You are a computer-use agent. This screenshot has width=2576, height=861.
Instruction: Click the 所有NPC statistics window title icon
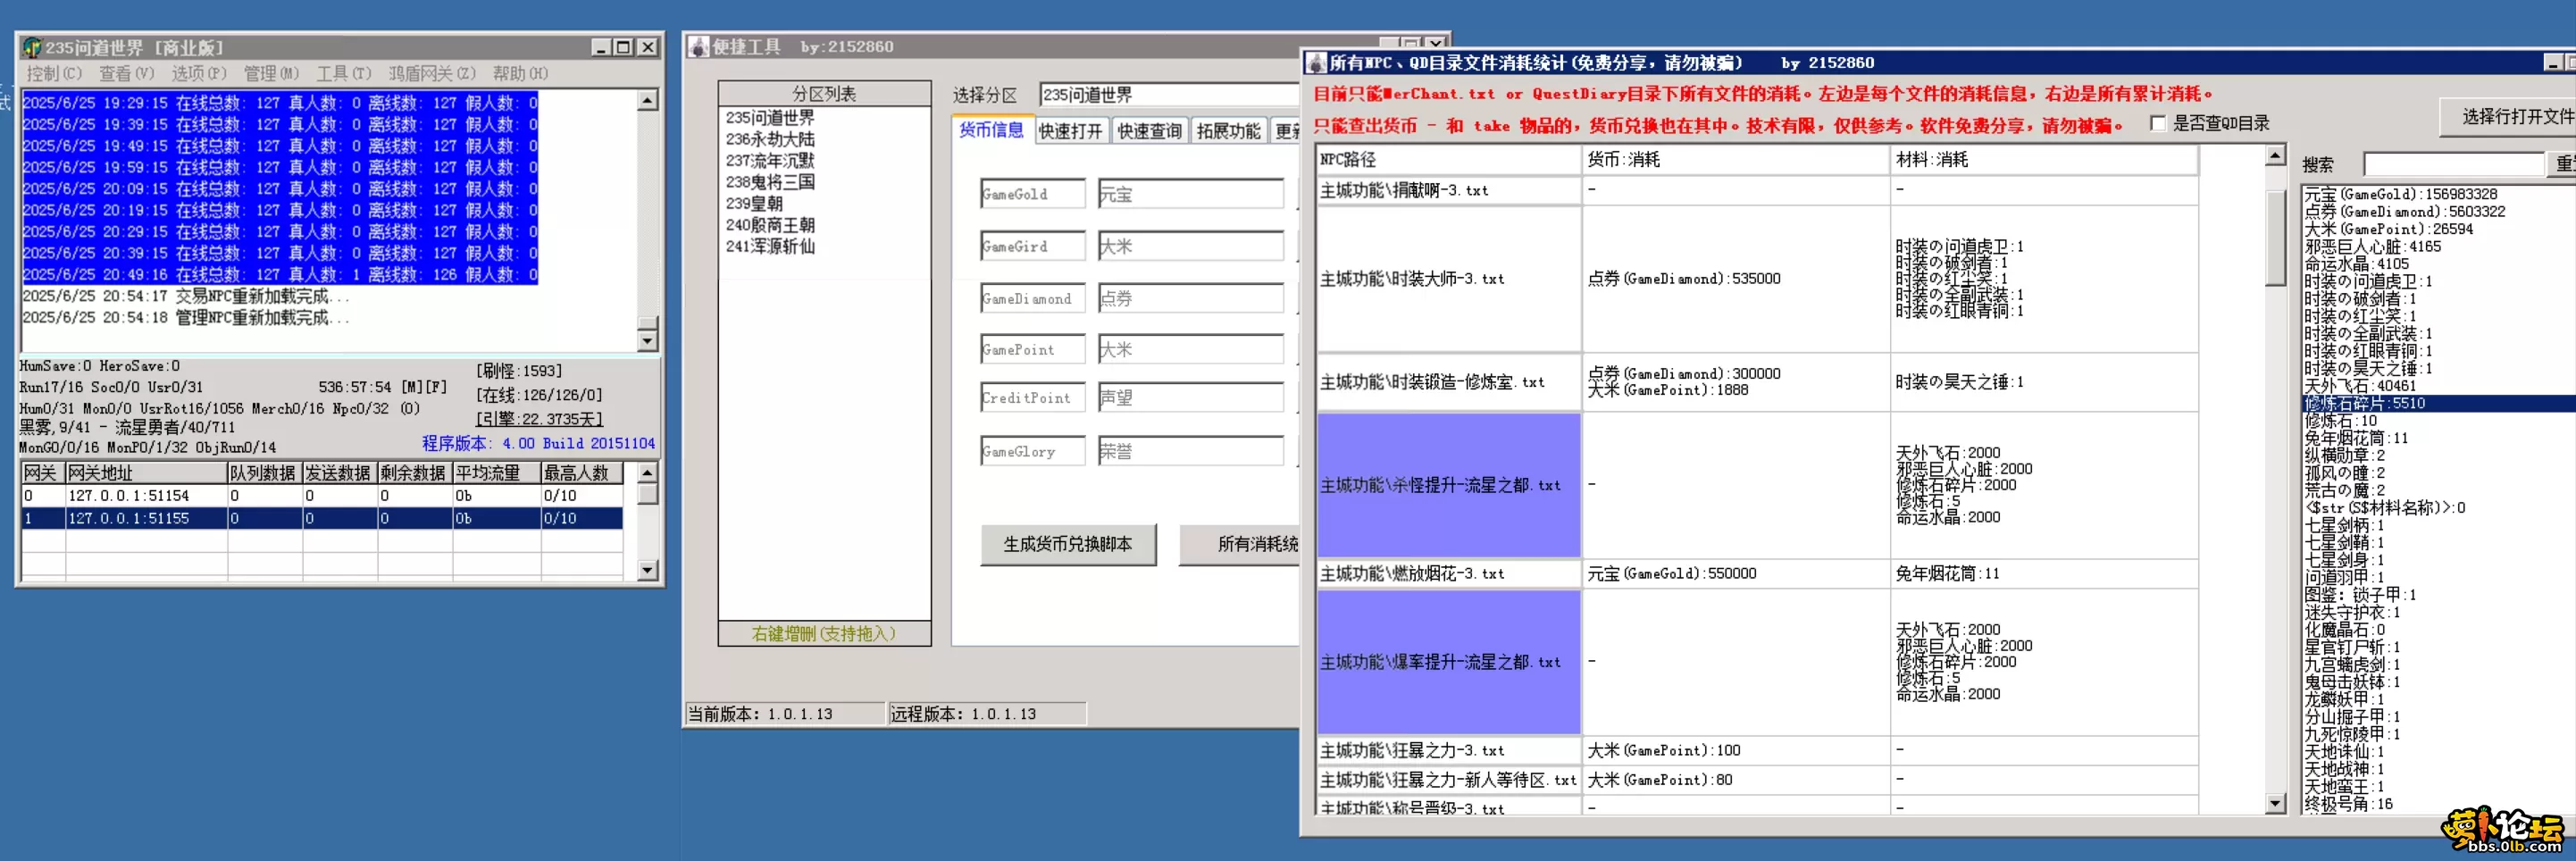click(x=1317, y=63)
